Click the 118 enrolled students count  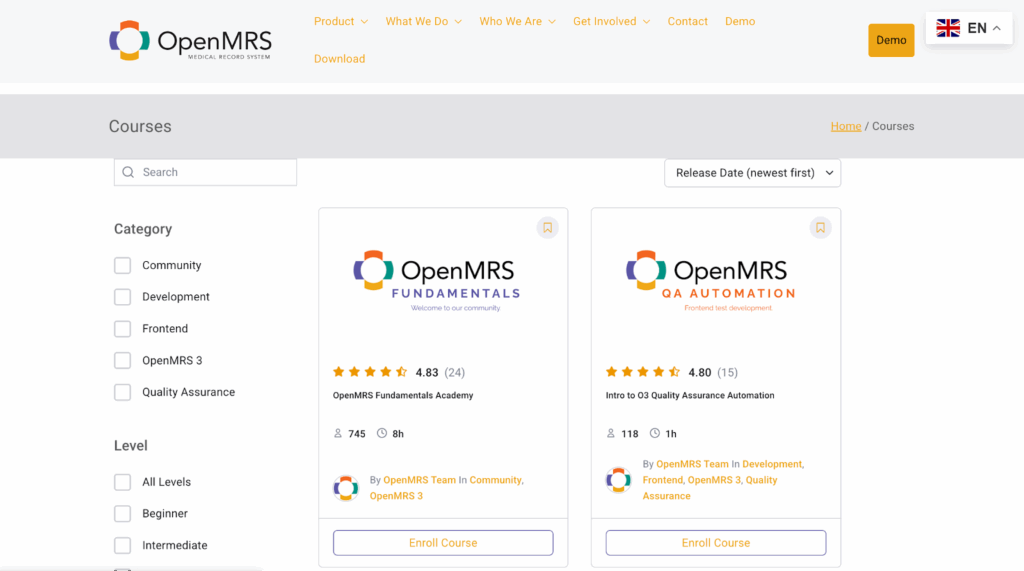click(x=630, y=434)
